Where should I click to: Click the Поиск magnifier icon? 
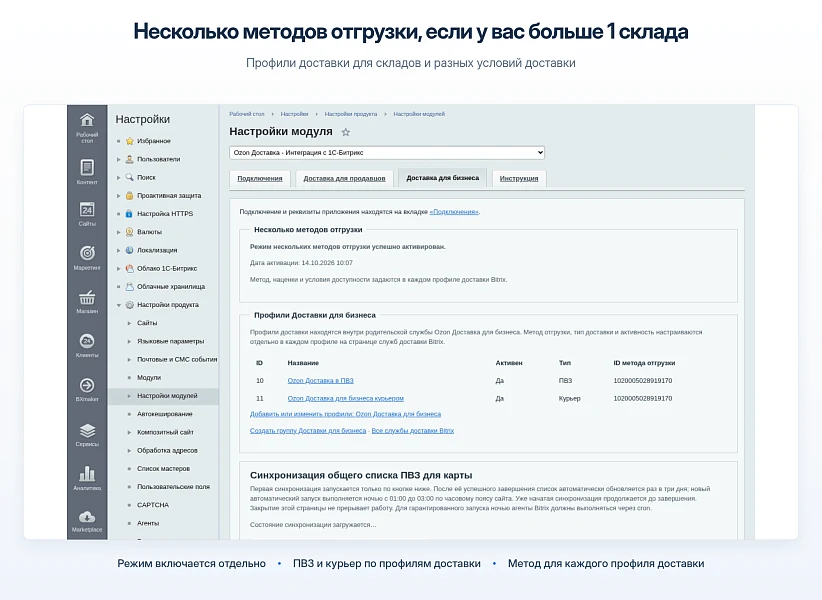pyautogui.click(x=129, y=177)
